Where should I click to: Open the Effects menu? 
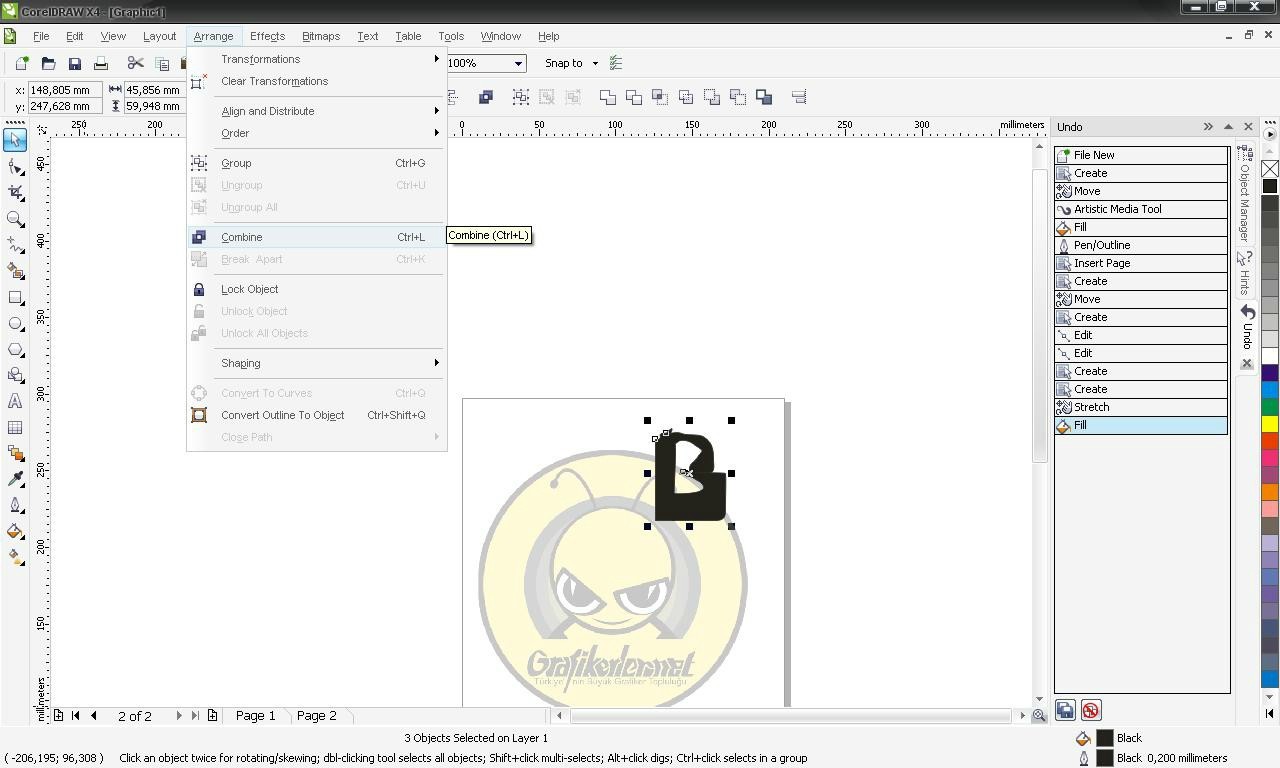[267, 36]
